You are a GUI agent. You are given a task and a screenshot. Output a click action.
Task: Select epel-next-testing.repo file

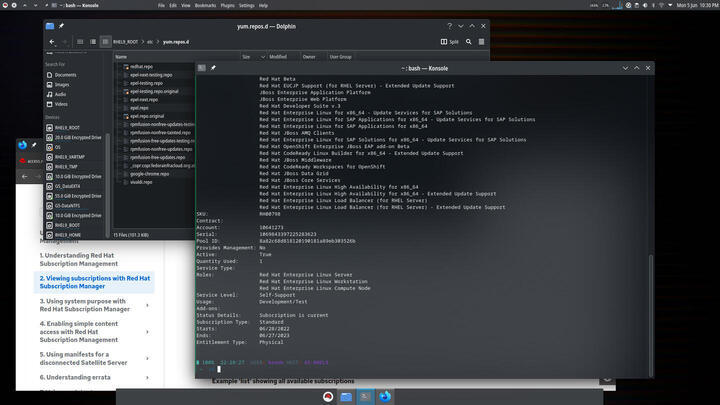pyautogui.click(x=151, y=75)
